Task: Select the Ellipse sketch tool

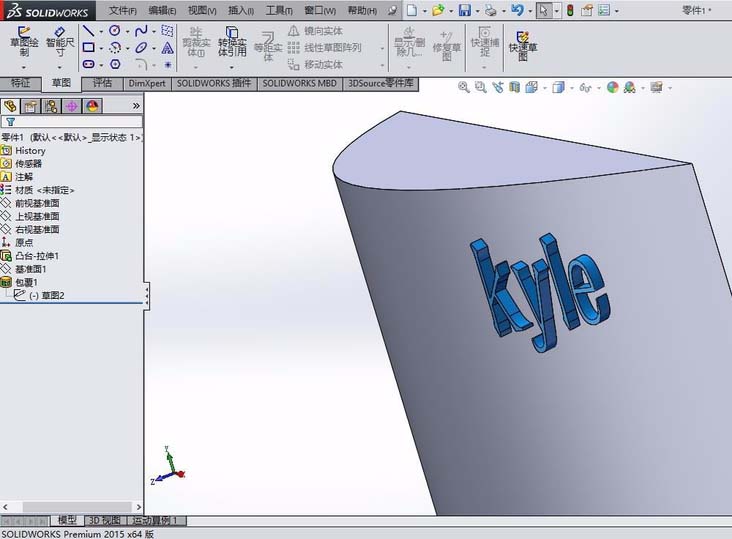Action: tap(141, 47)
